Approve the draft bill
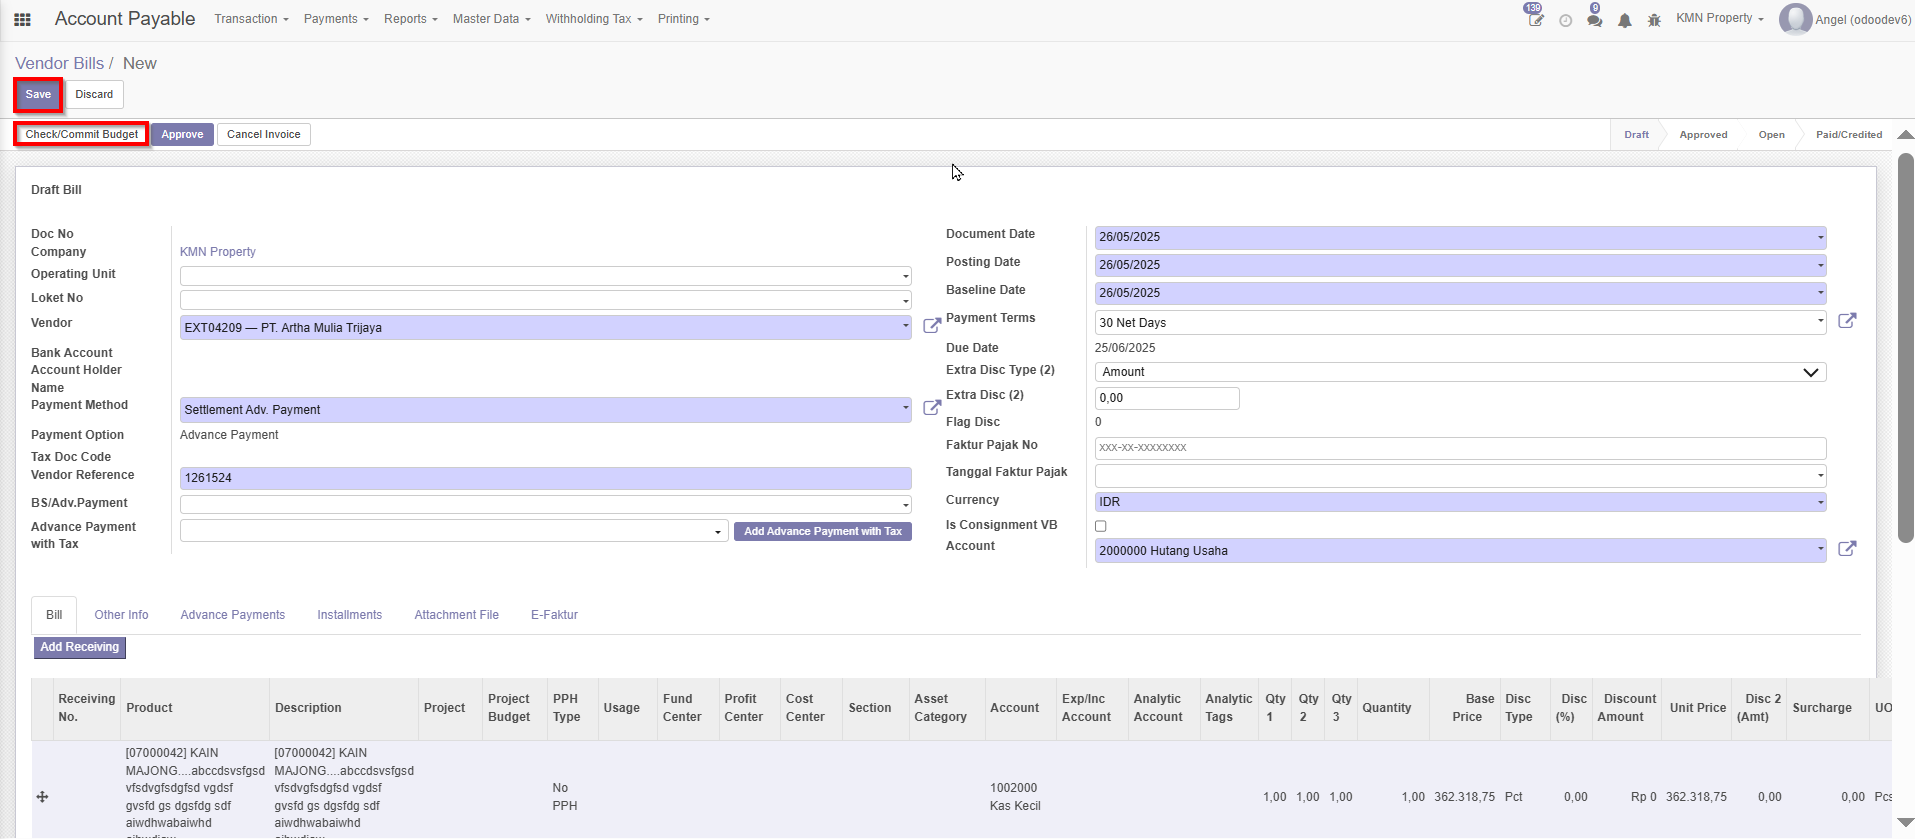Image resolution: width=1915 pixels, height=839 pixels. coord(182,135)
